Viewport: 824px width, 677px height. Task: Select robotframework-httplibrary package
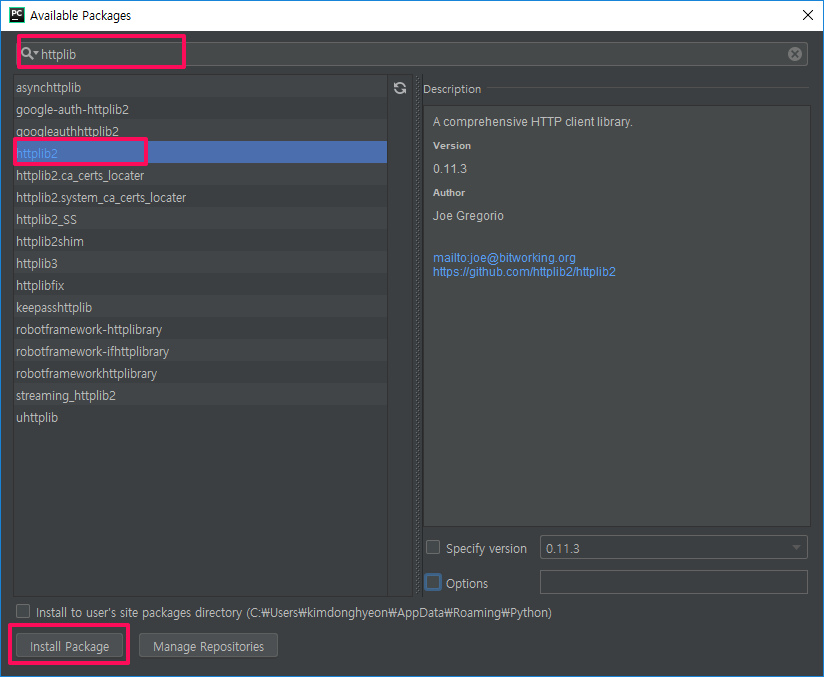pos(200,330)
